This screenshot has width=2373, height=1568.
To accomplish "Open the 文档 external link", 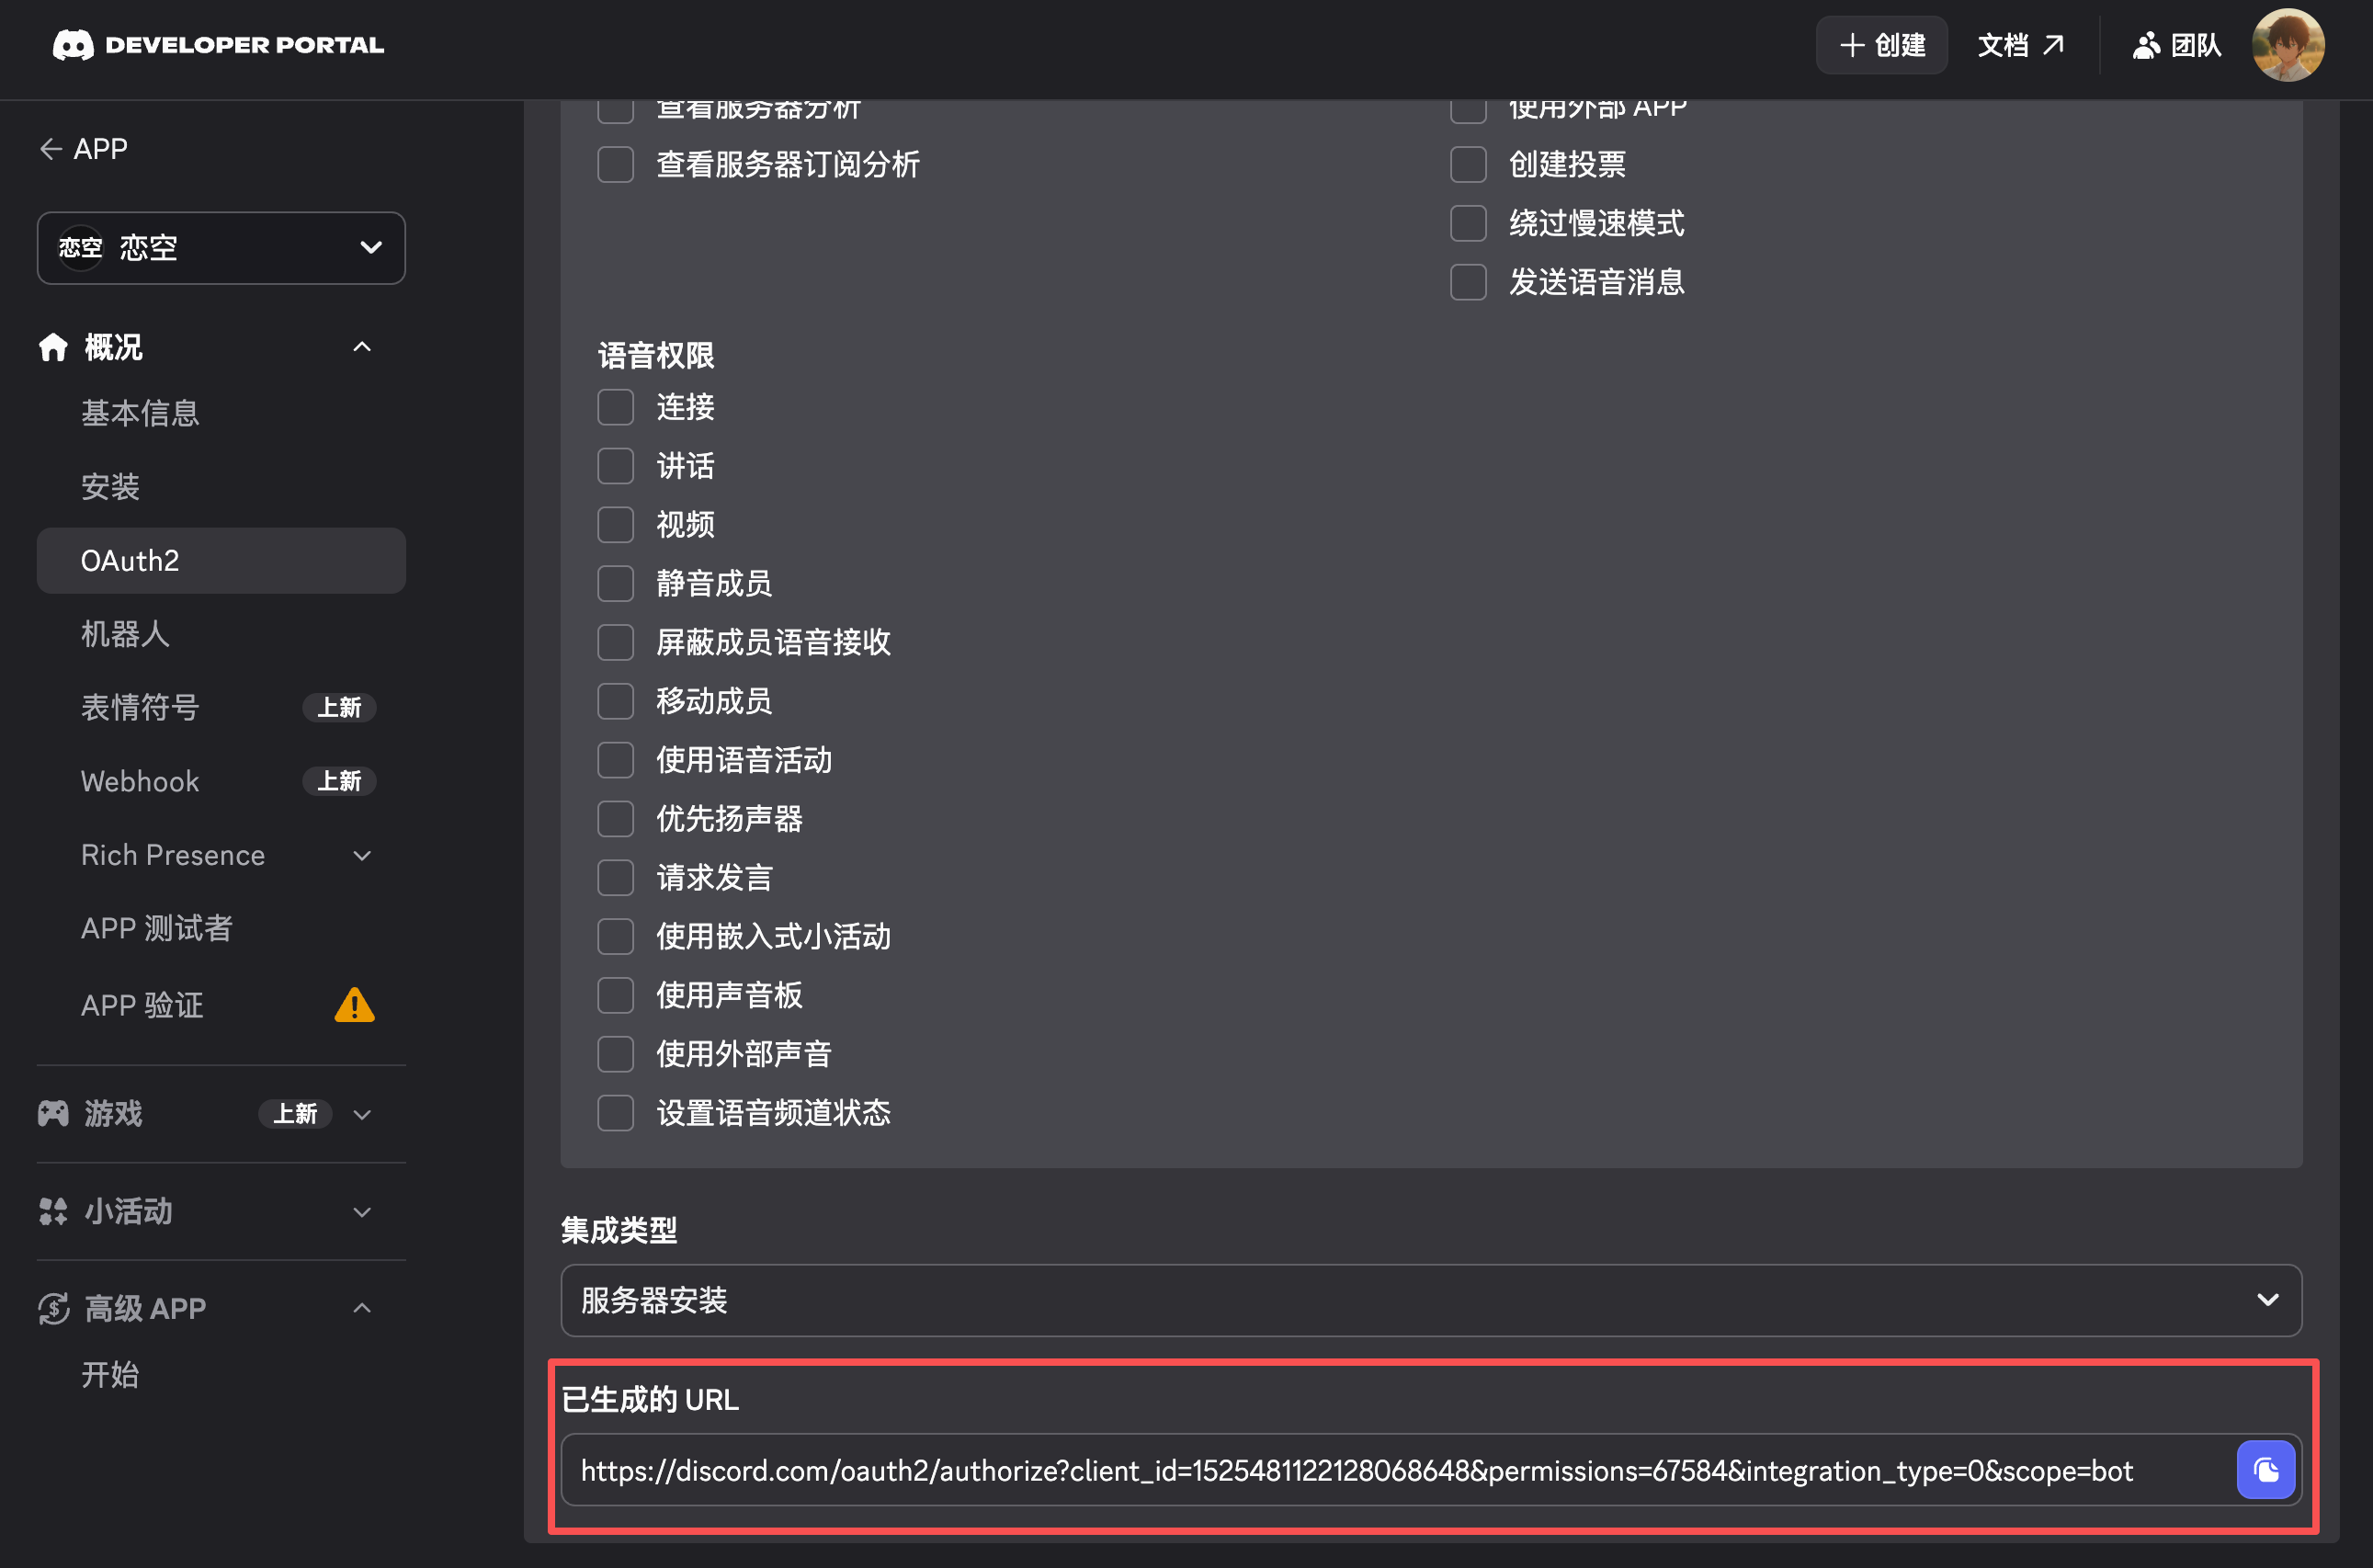I will tap(2021, 45).
